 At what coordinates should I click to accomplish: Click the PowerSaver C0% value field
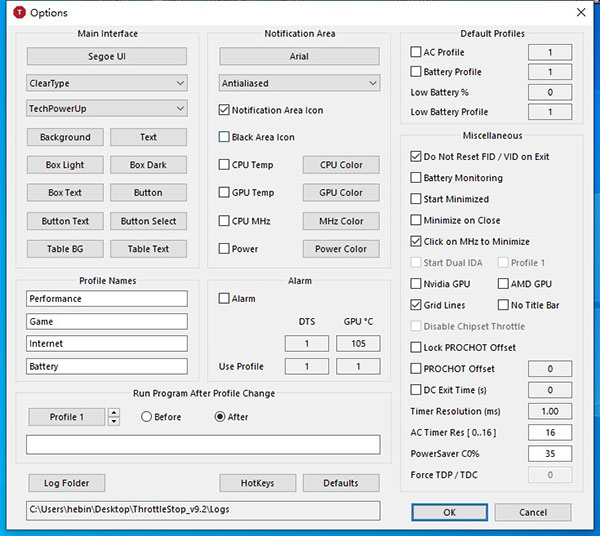[549, 453]
